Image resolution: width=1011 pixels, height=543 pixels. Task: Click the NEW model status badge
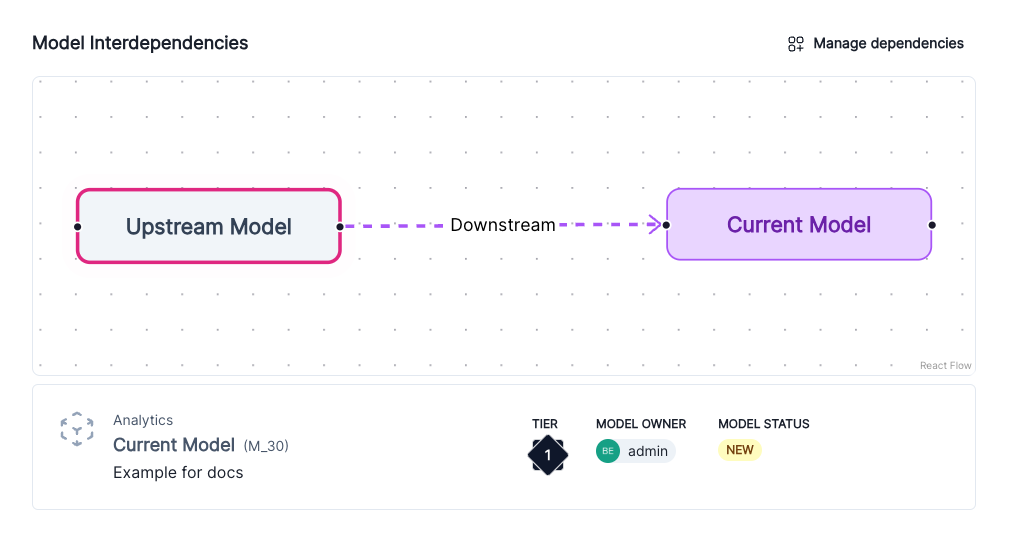point(740,450)
